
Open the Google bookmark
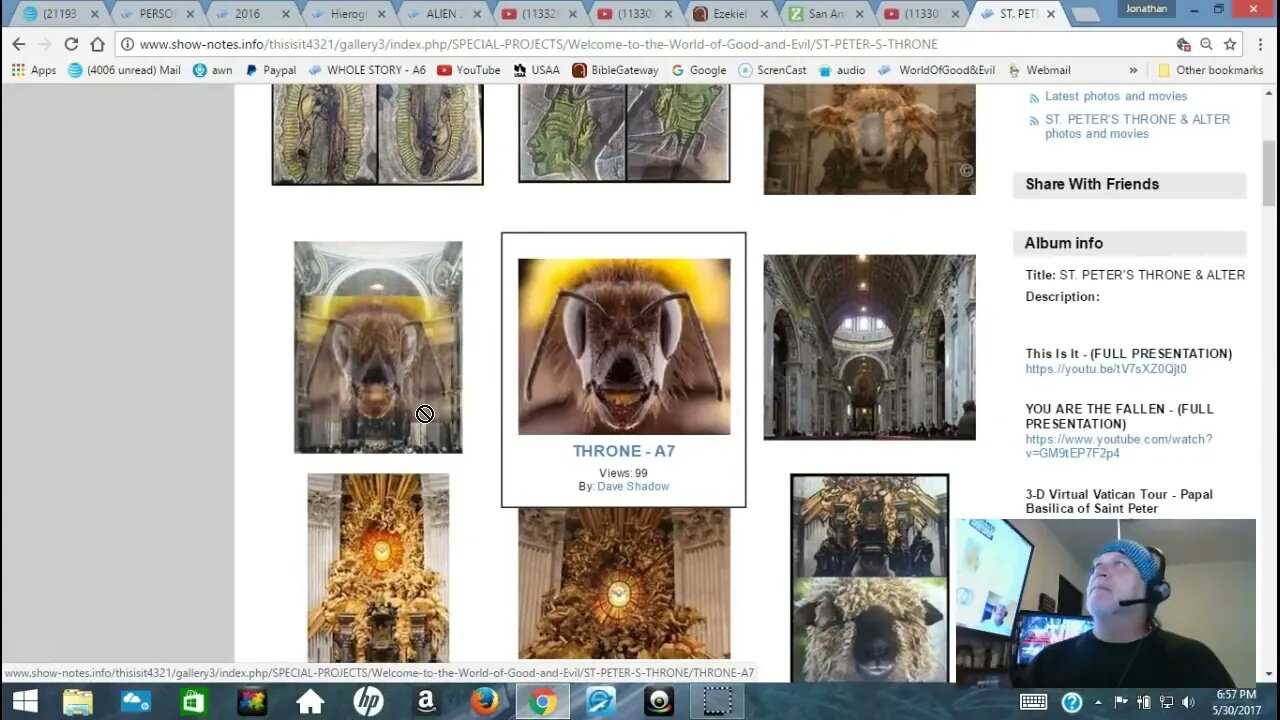698,70
